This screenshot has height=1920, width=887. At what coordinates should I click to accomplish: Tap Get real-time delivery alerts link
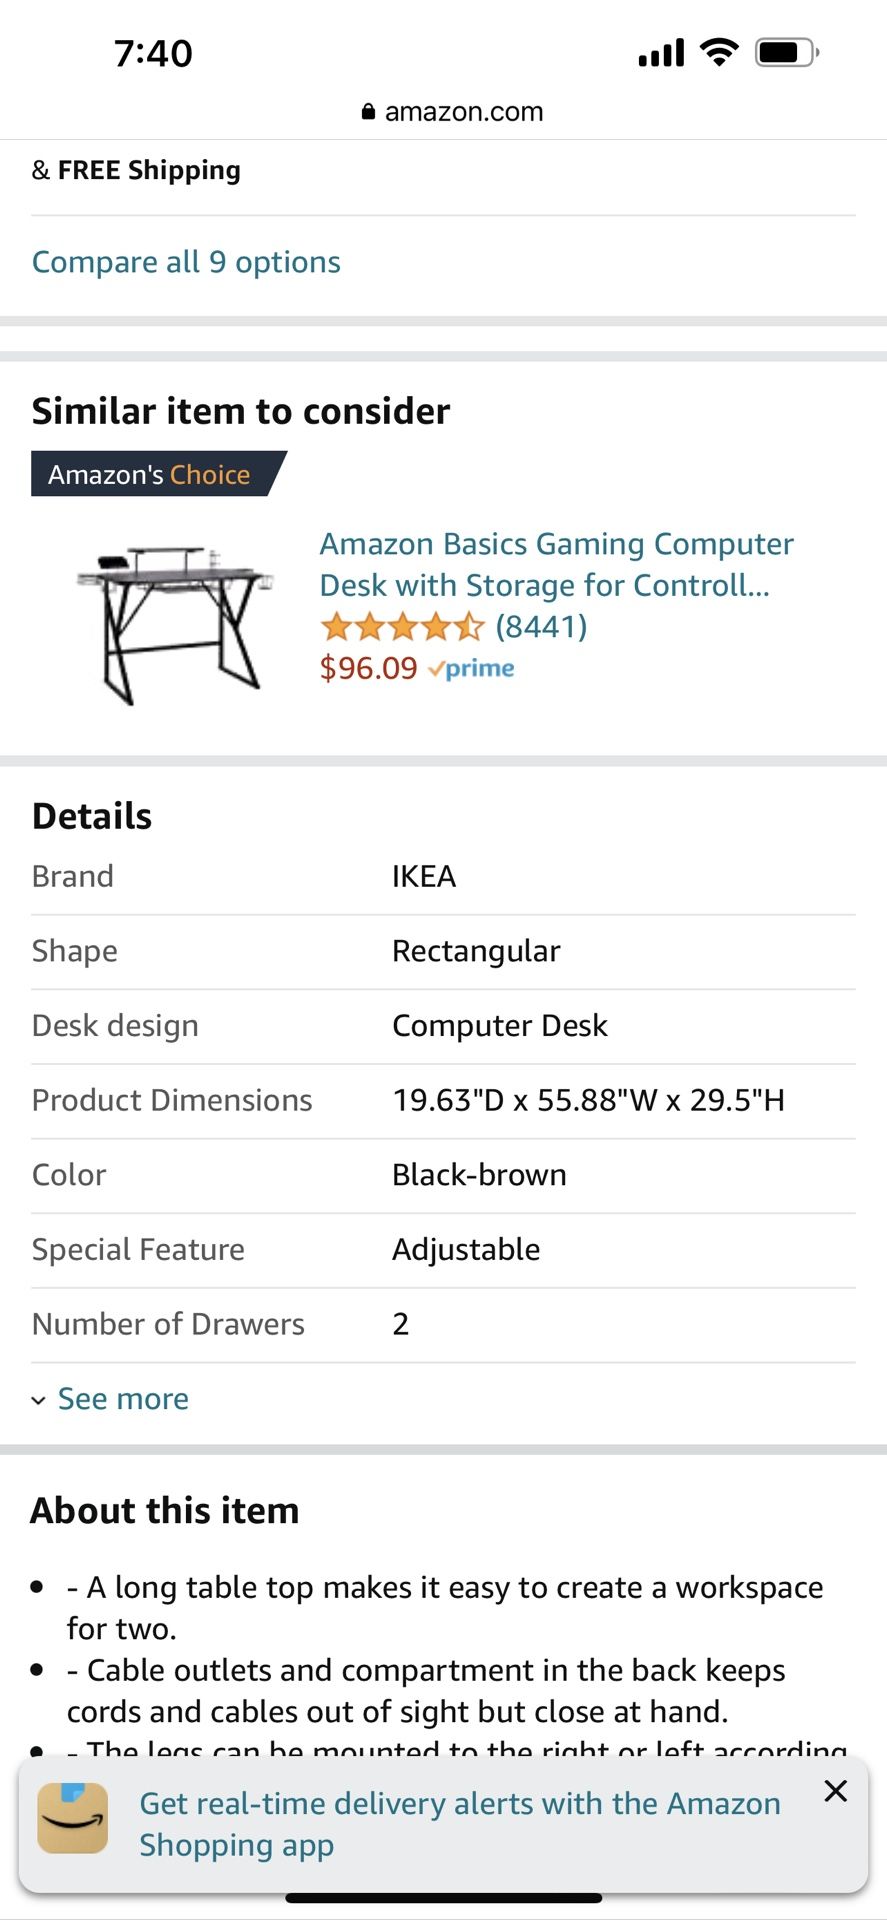coord(459,1824)
